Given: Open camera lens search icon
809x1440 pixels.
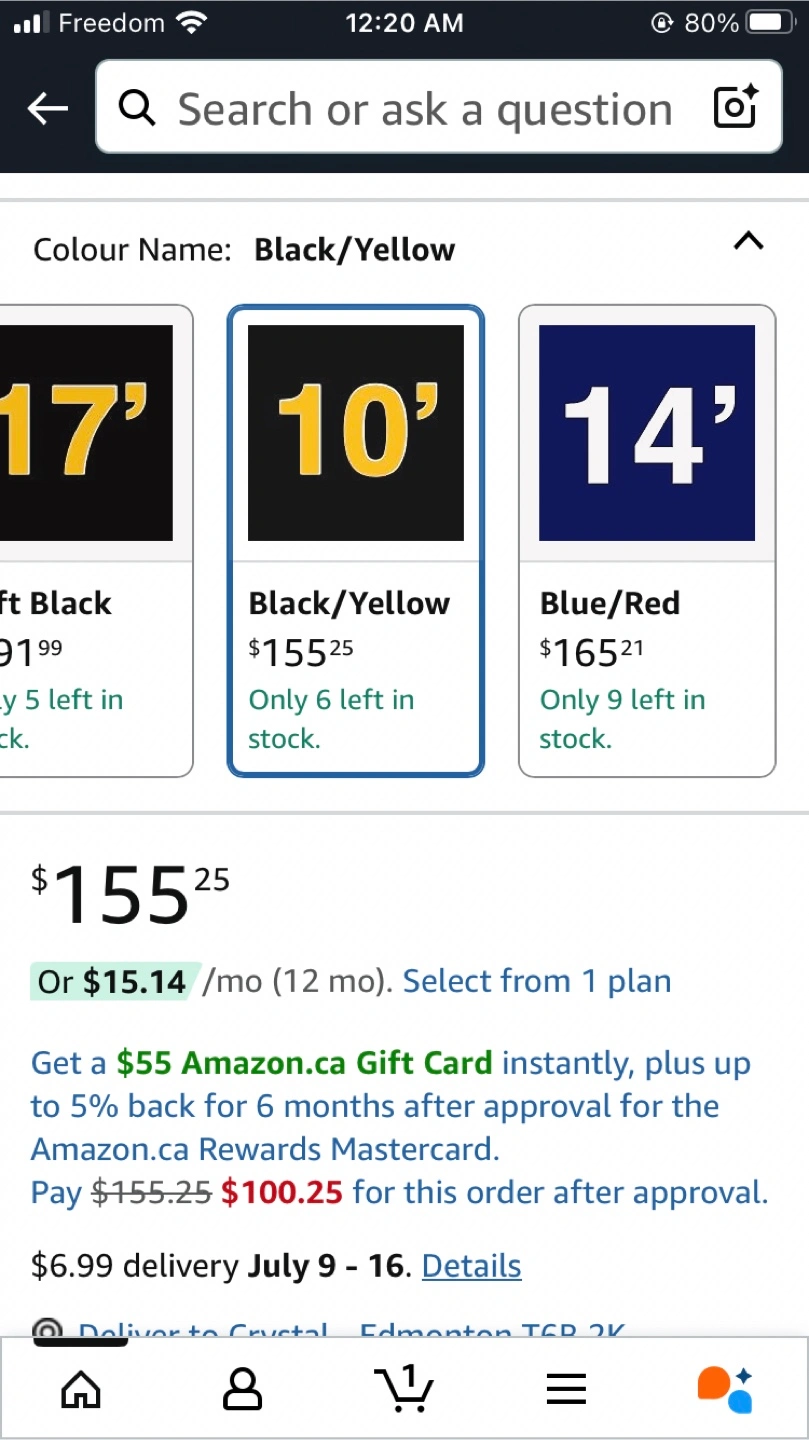Looking at the screenshot, I should 735,107.
